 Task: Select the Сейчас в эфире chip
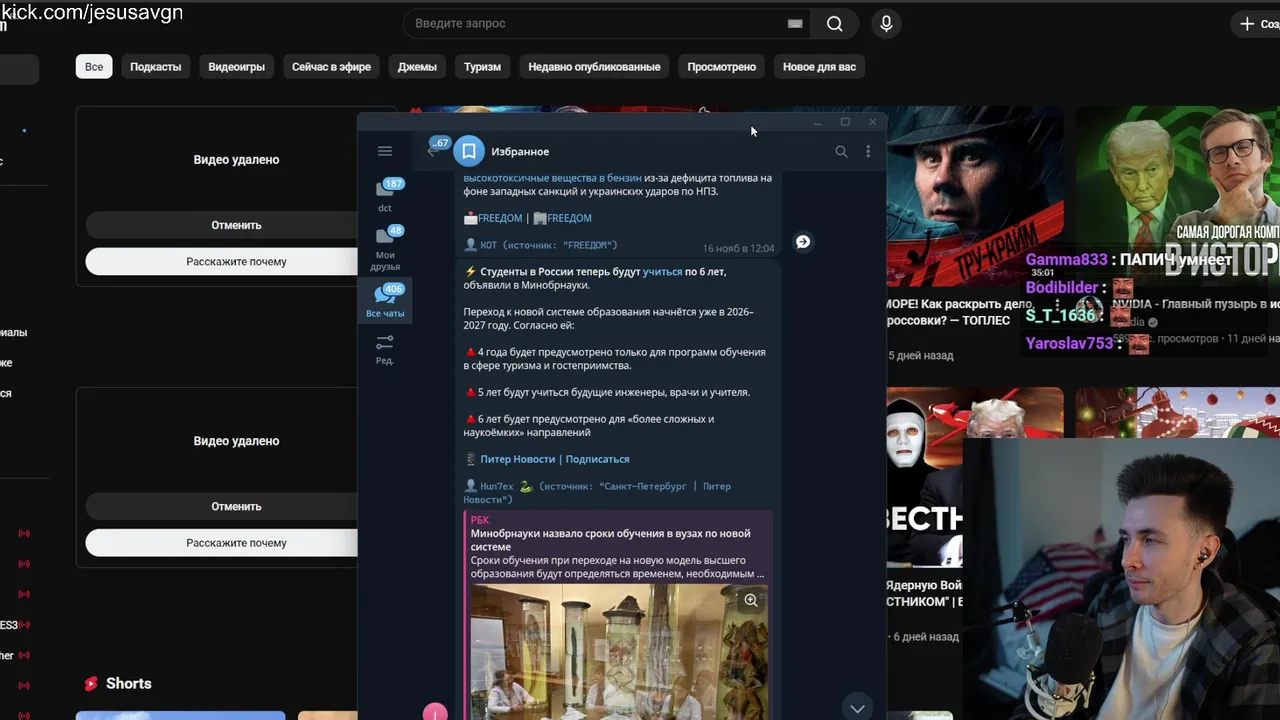(331, 67)
